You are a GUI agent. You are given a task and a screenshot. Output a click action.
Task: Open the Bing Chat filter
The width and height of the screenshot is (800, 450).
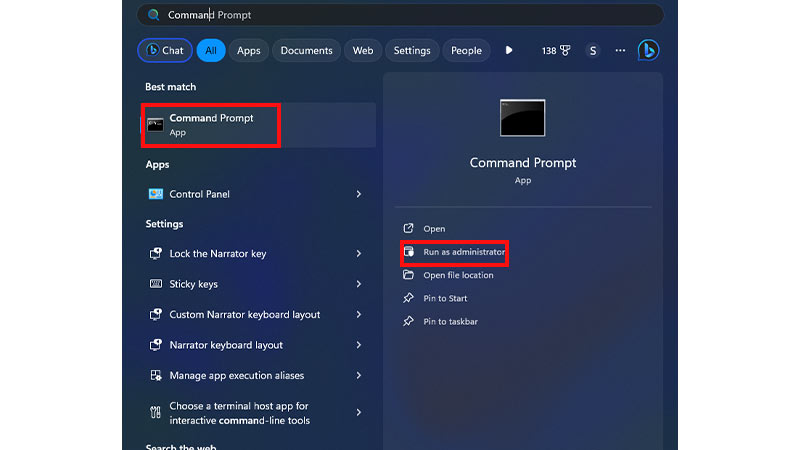click(x=165, y=51)
